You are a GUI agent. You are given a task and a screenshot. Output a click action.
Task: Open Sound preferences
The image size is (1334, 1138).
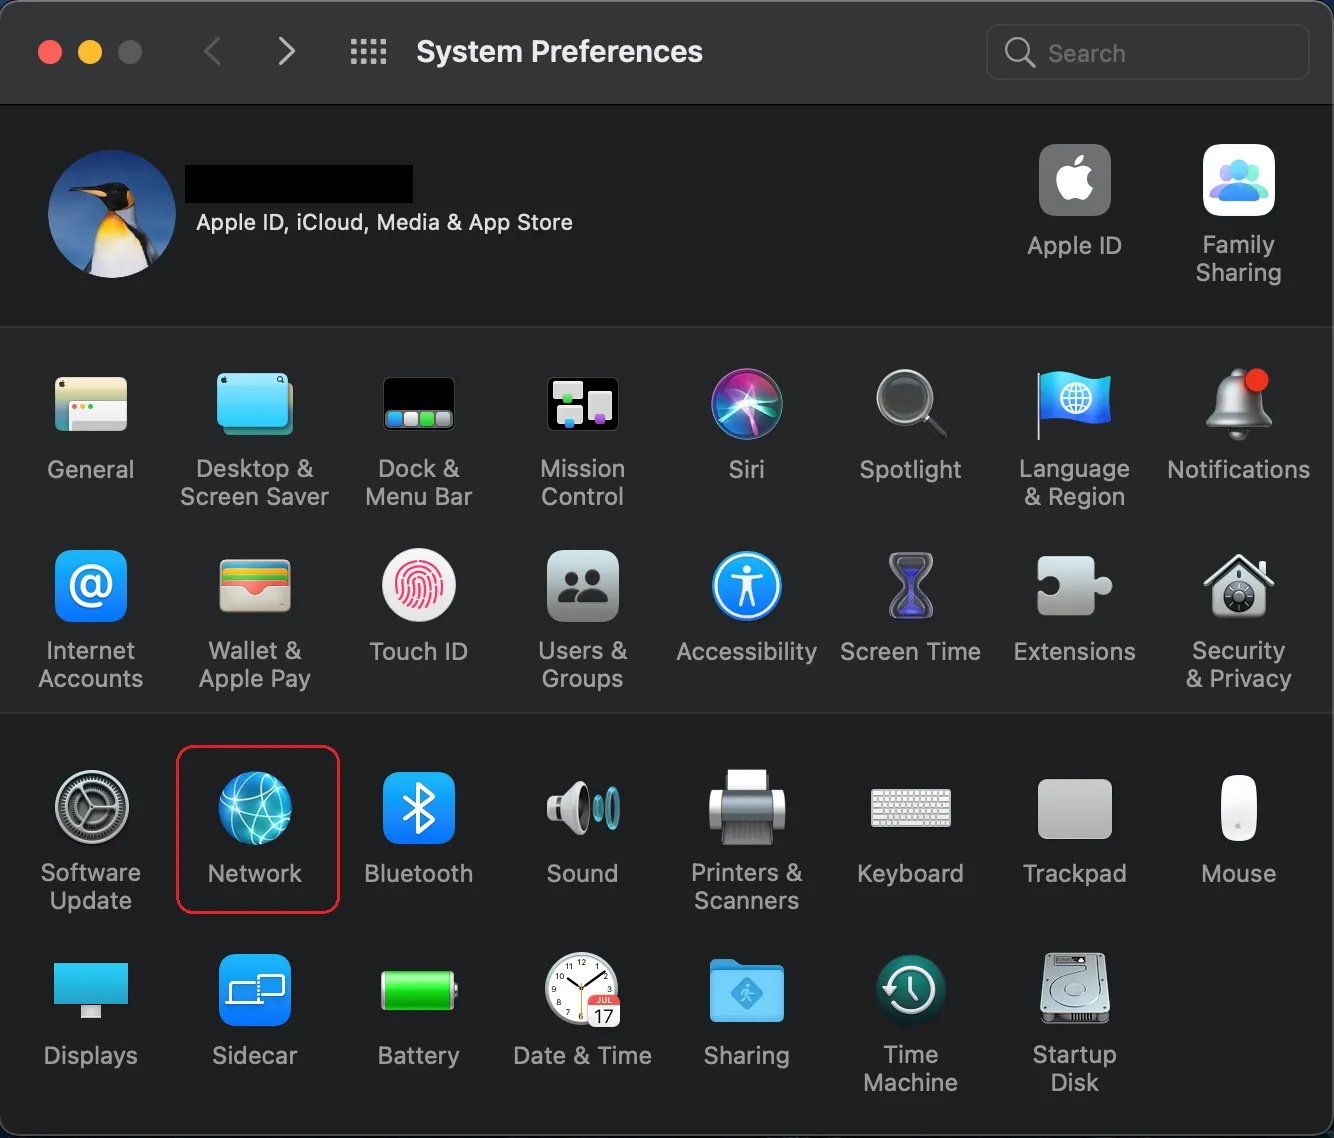583,828
